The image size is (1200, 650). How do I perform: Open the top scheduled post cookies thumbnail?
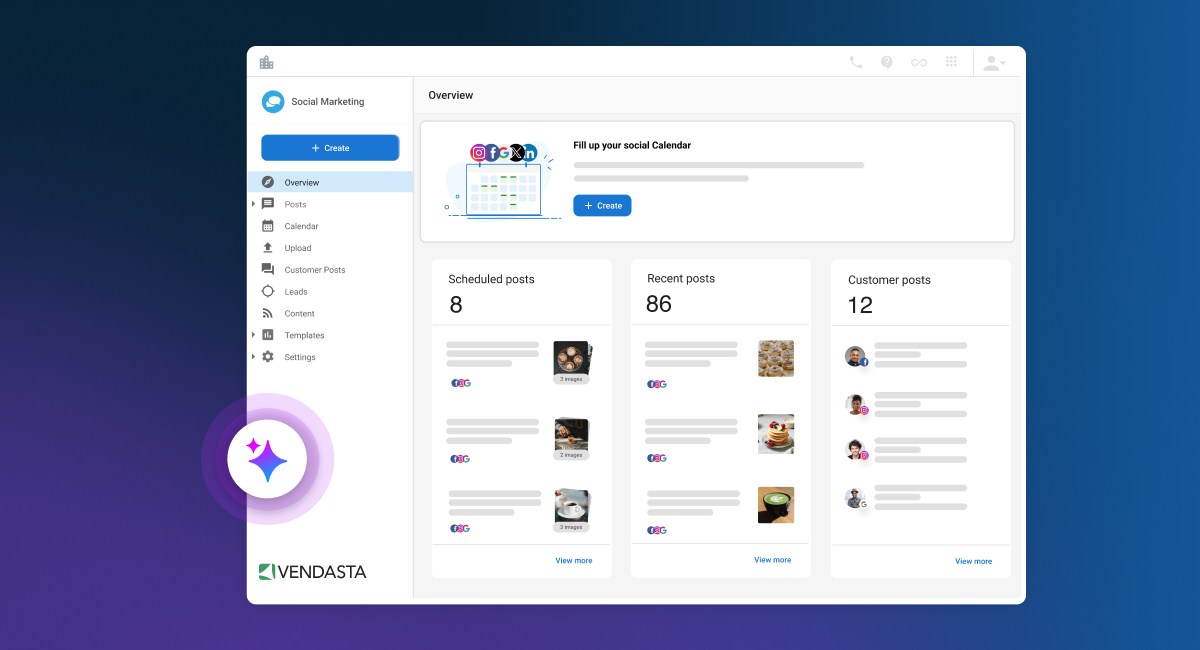(x=573, y=362)
